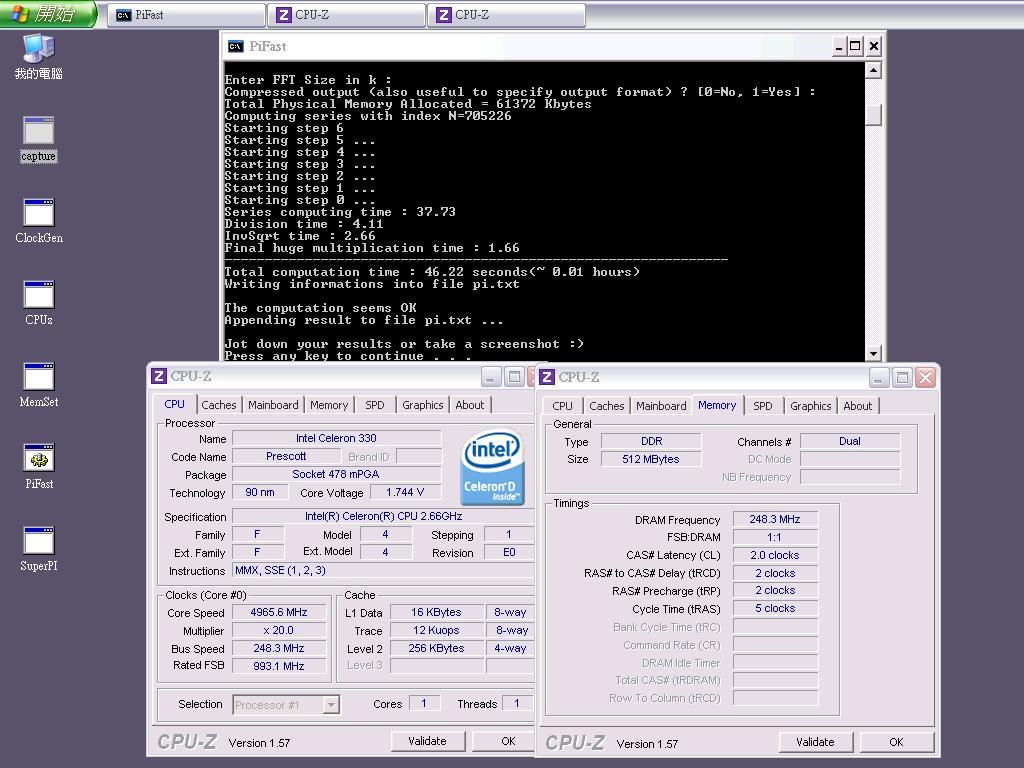Open the MemSet desktop shortcut

click(39, 385)
